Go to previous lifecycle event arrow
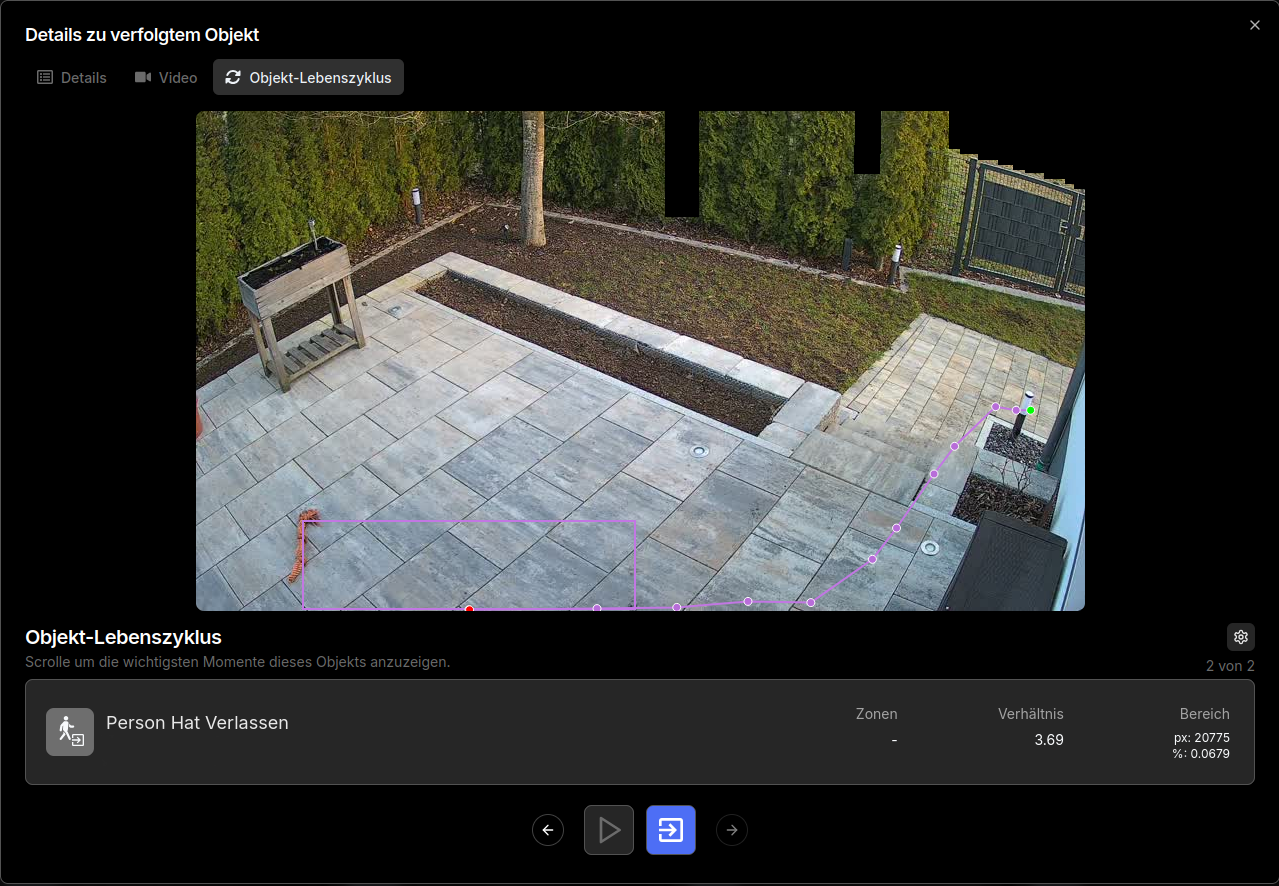1279x886 pixels. [x=548, y=830]
